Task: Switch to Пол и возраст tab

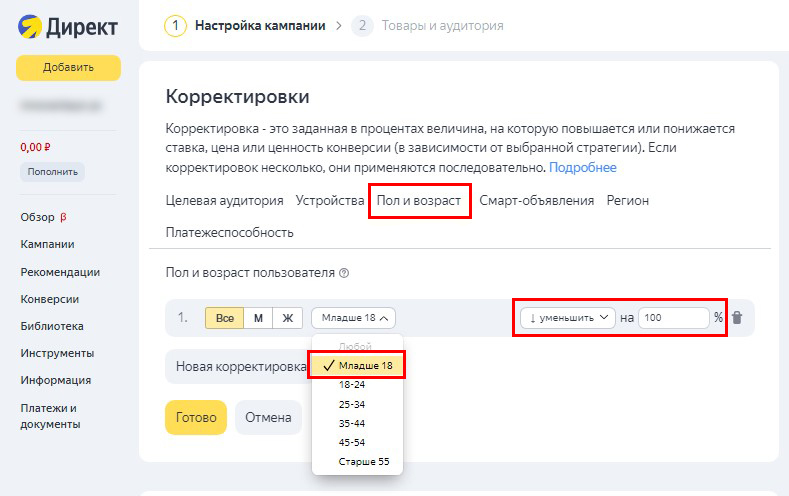Action: pos(419,201)
